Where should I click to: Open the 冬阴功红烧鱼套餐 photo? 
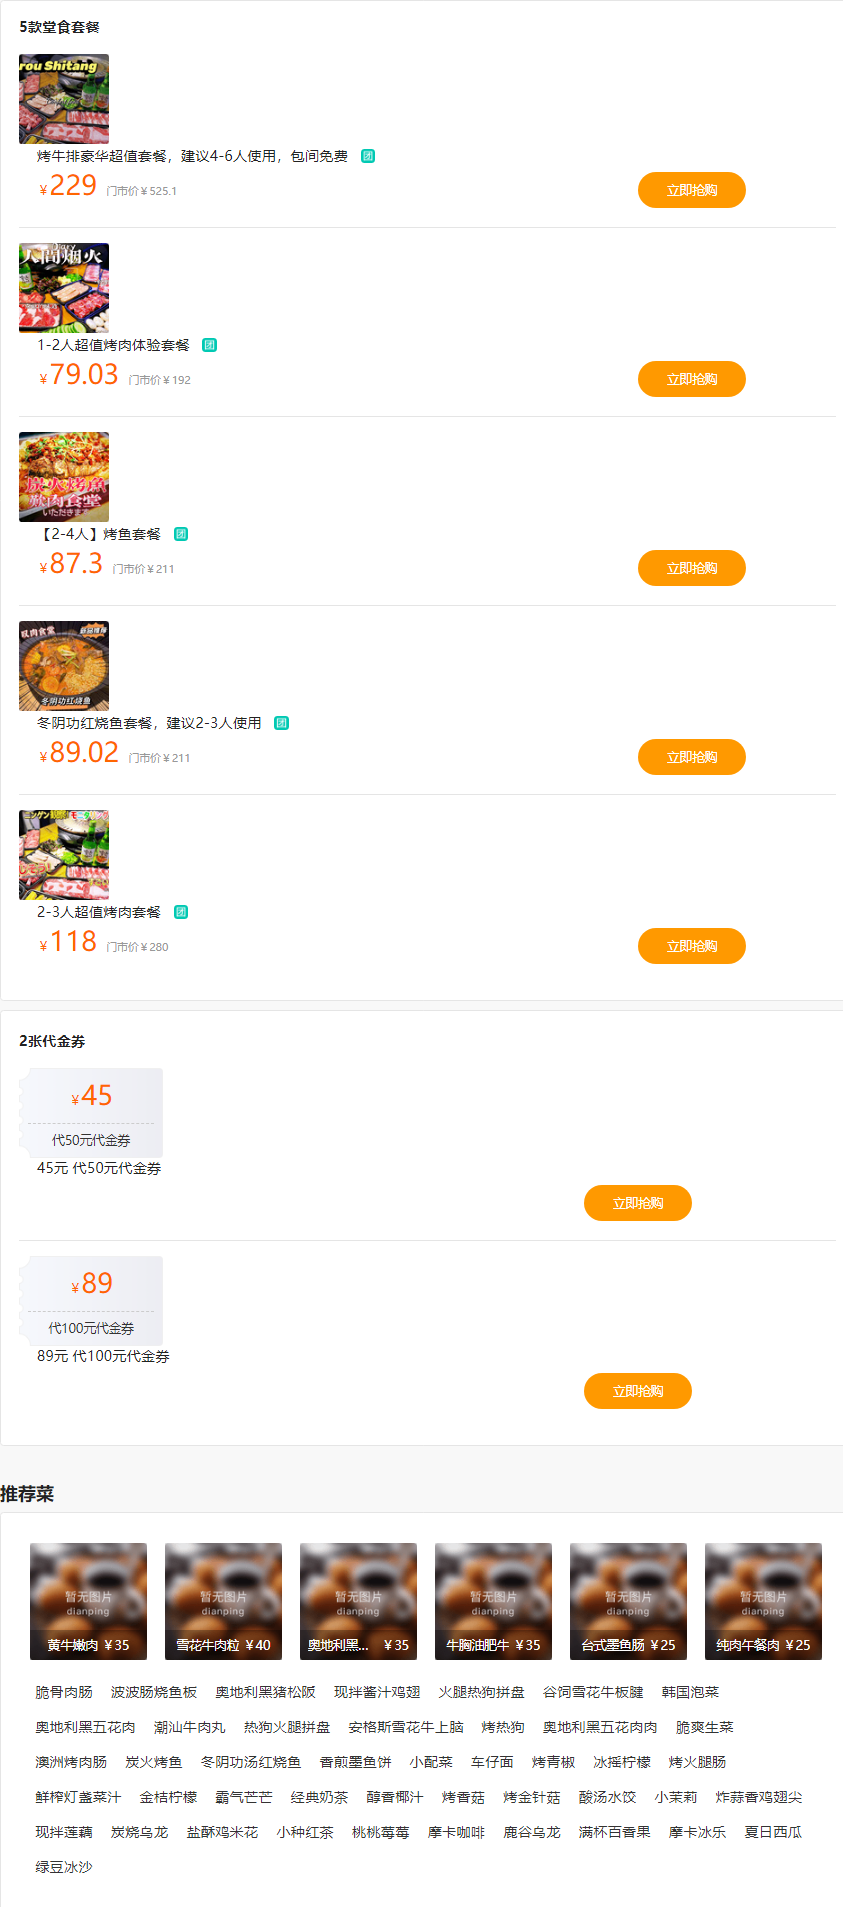64,665
